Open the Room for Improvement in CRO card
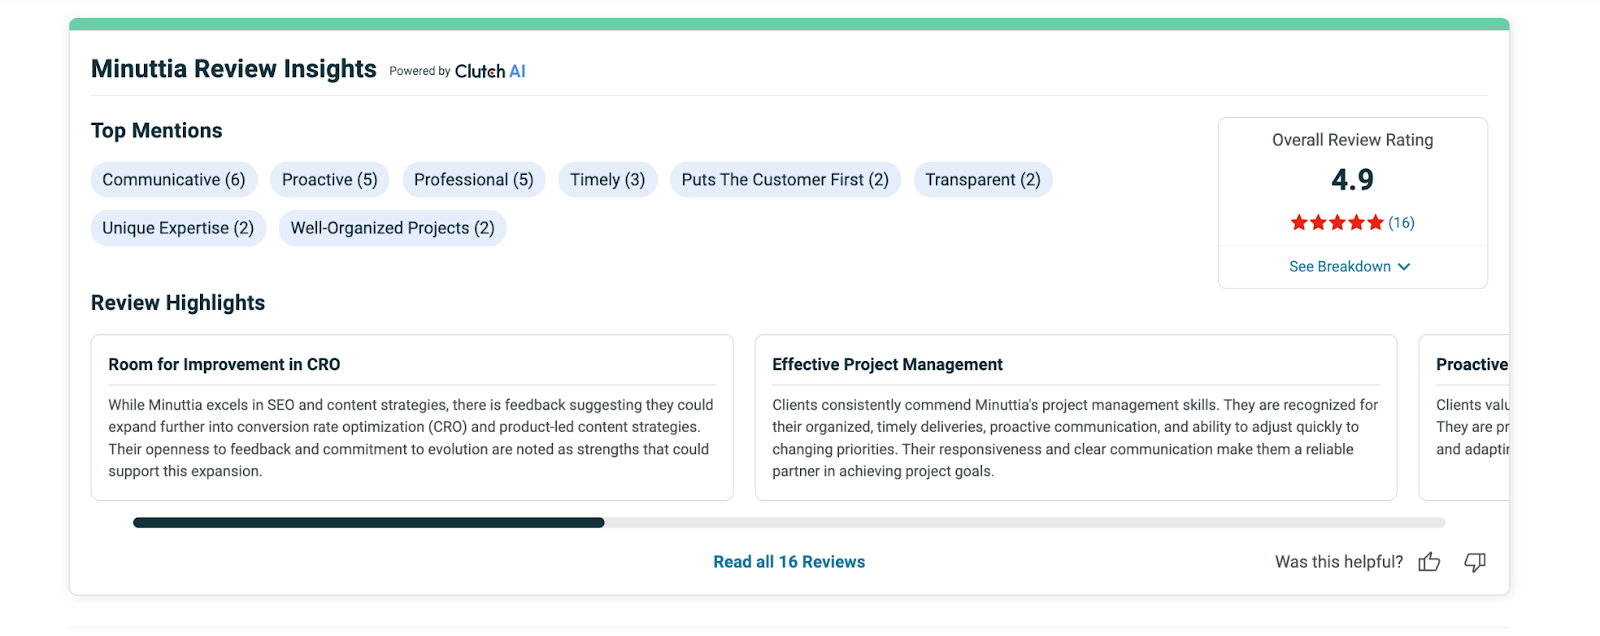Screen dimensions: 1600x636 pos(412,418)
